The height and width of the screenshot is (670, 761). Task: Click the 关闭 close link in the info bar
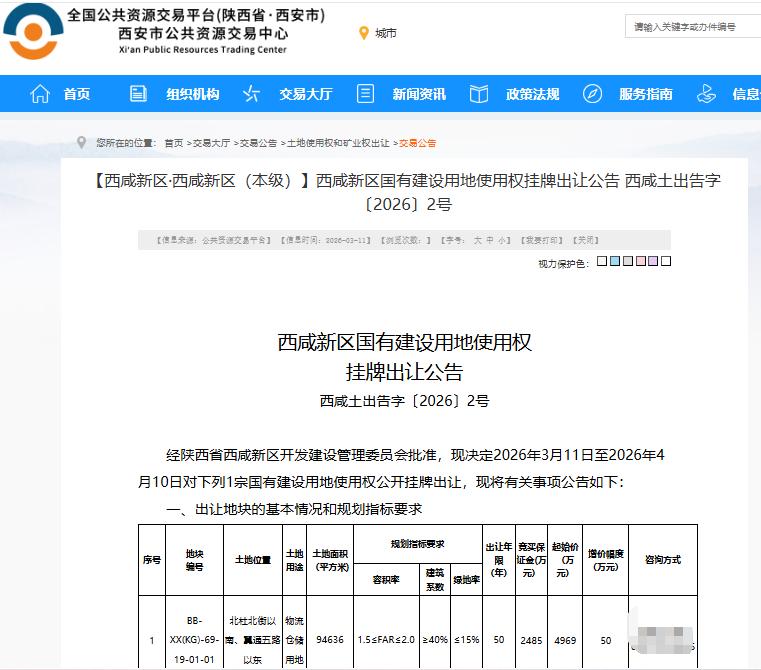coord(586,240)
